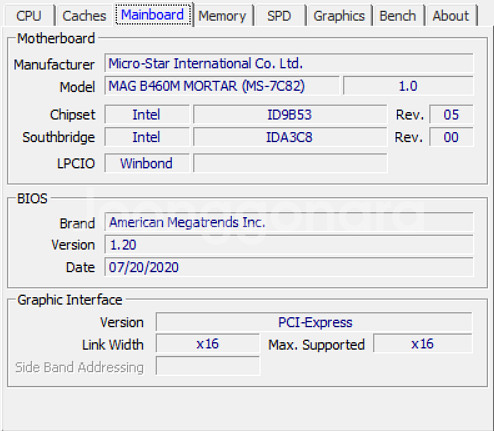This screenshot has width=494, height=431.
Task: Click the Southbridge label
Action: coord(59,137)
